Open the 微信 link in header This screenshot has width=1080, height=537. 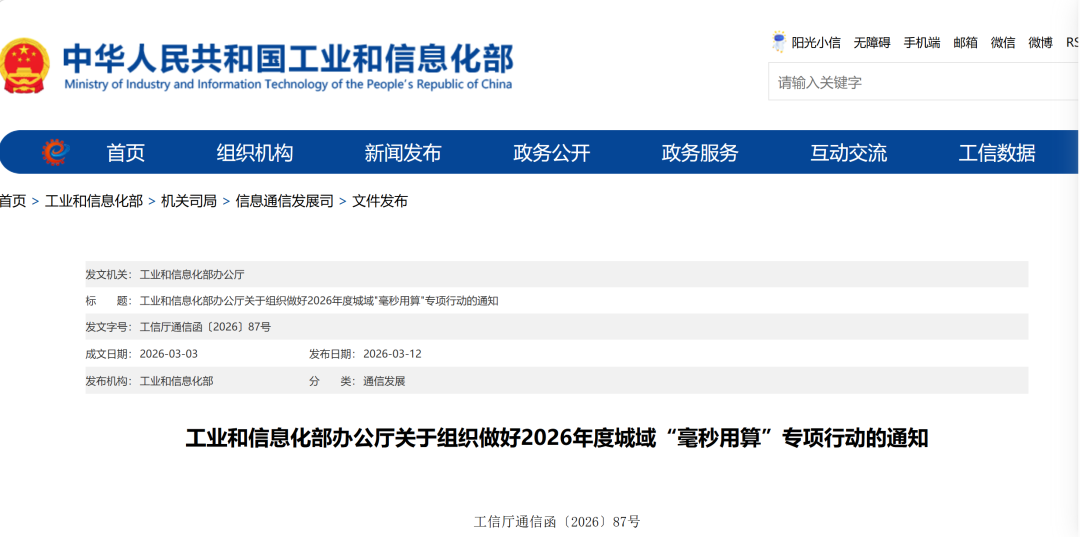tap(1003, 43)
